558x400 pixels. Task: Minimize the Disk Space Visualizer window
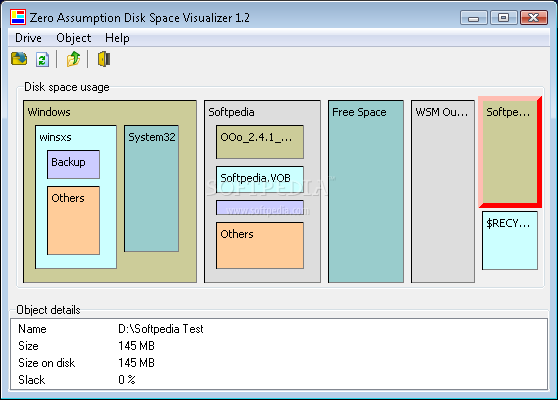pos(474,18)
